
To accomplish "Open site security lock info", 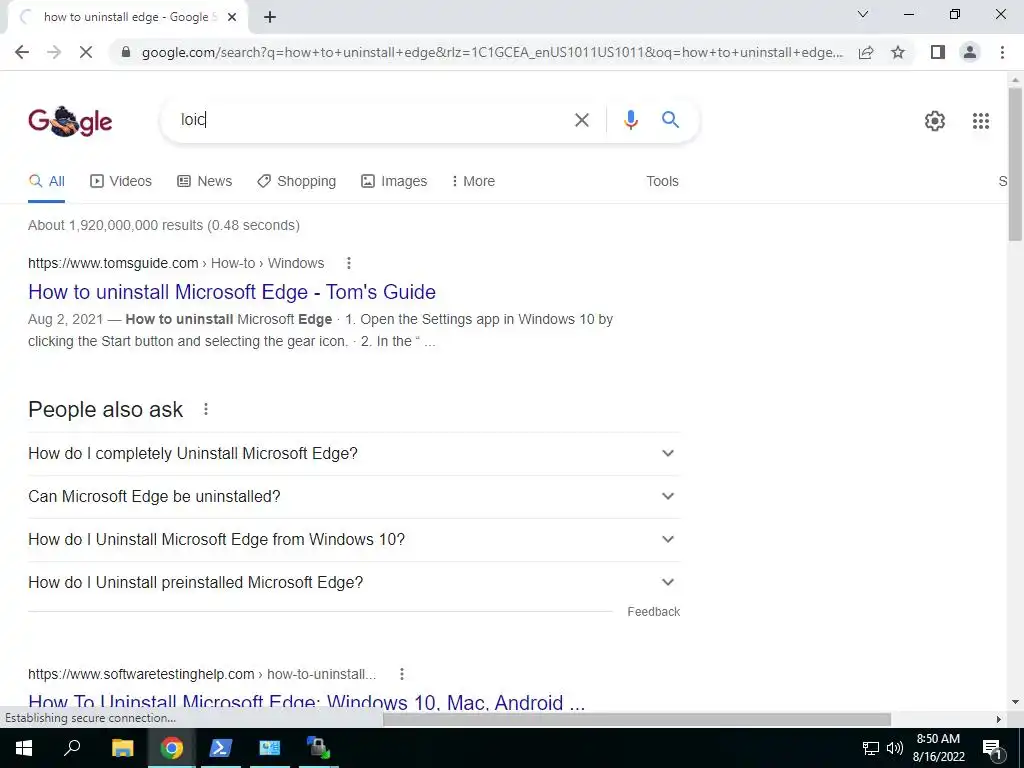I will coord(127,52).
